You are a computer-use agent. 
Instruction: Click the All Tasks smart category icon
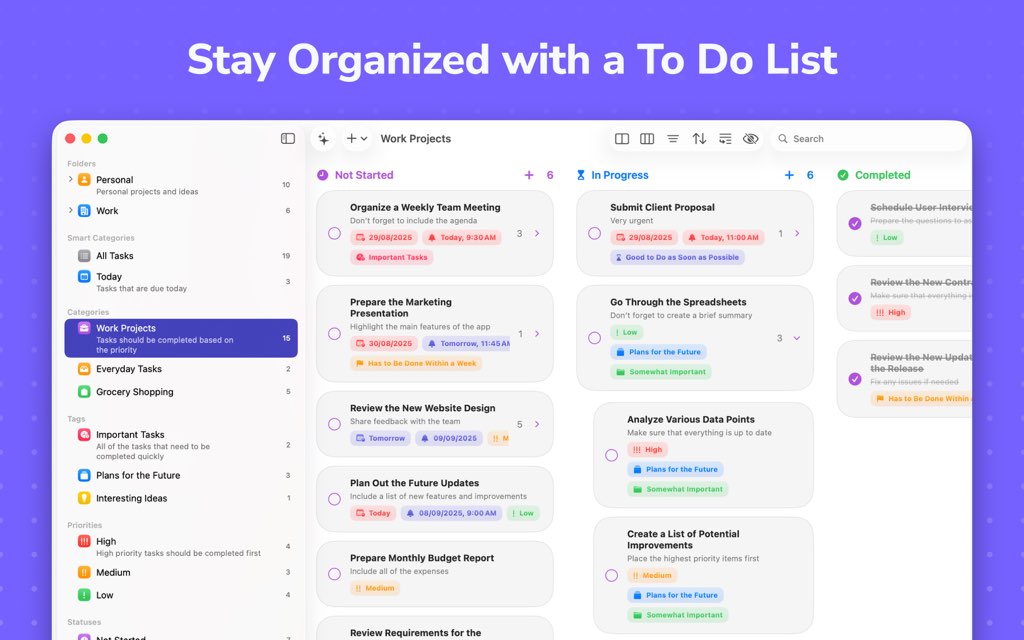click(85, 256)
